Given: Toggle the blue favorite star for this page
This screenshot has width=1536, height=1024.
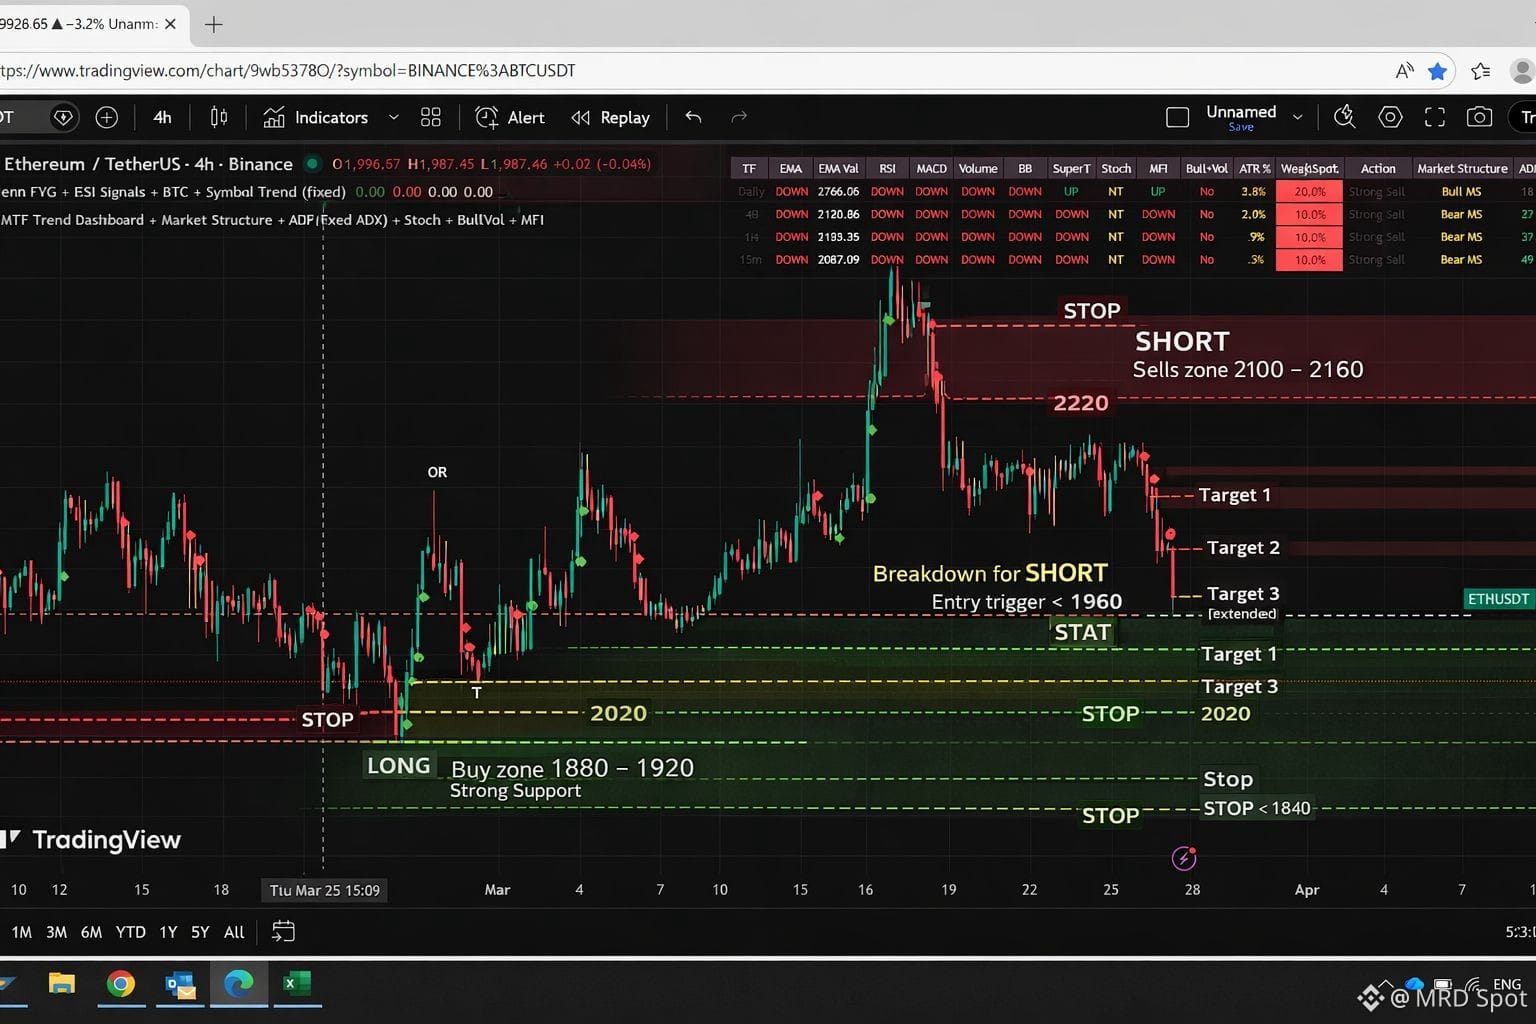Looking at the screenshot, I should pyautogui.click(x=1438, y=71).
